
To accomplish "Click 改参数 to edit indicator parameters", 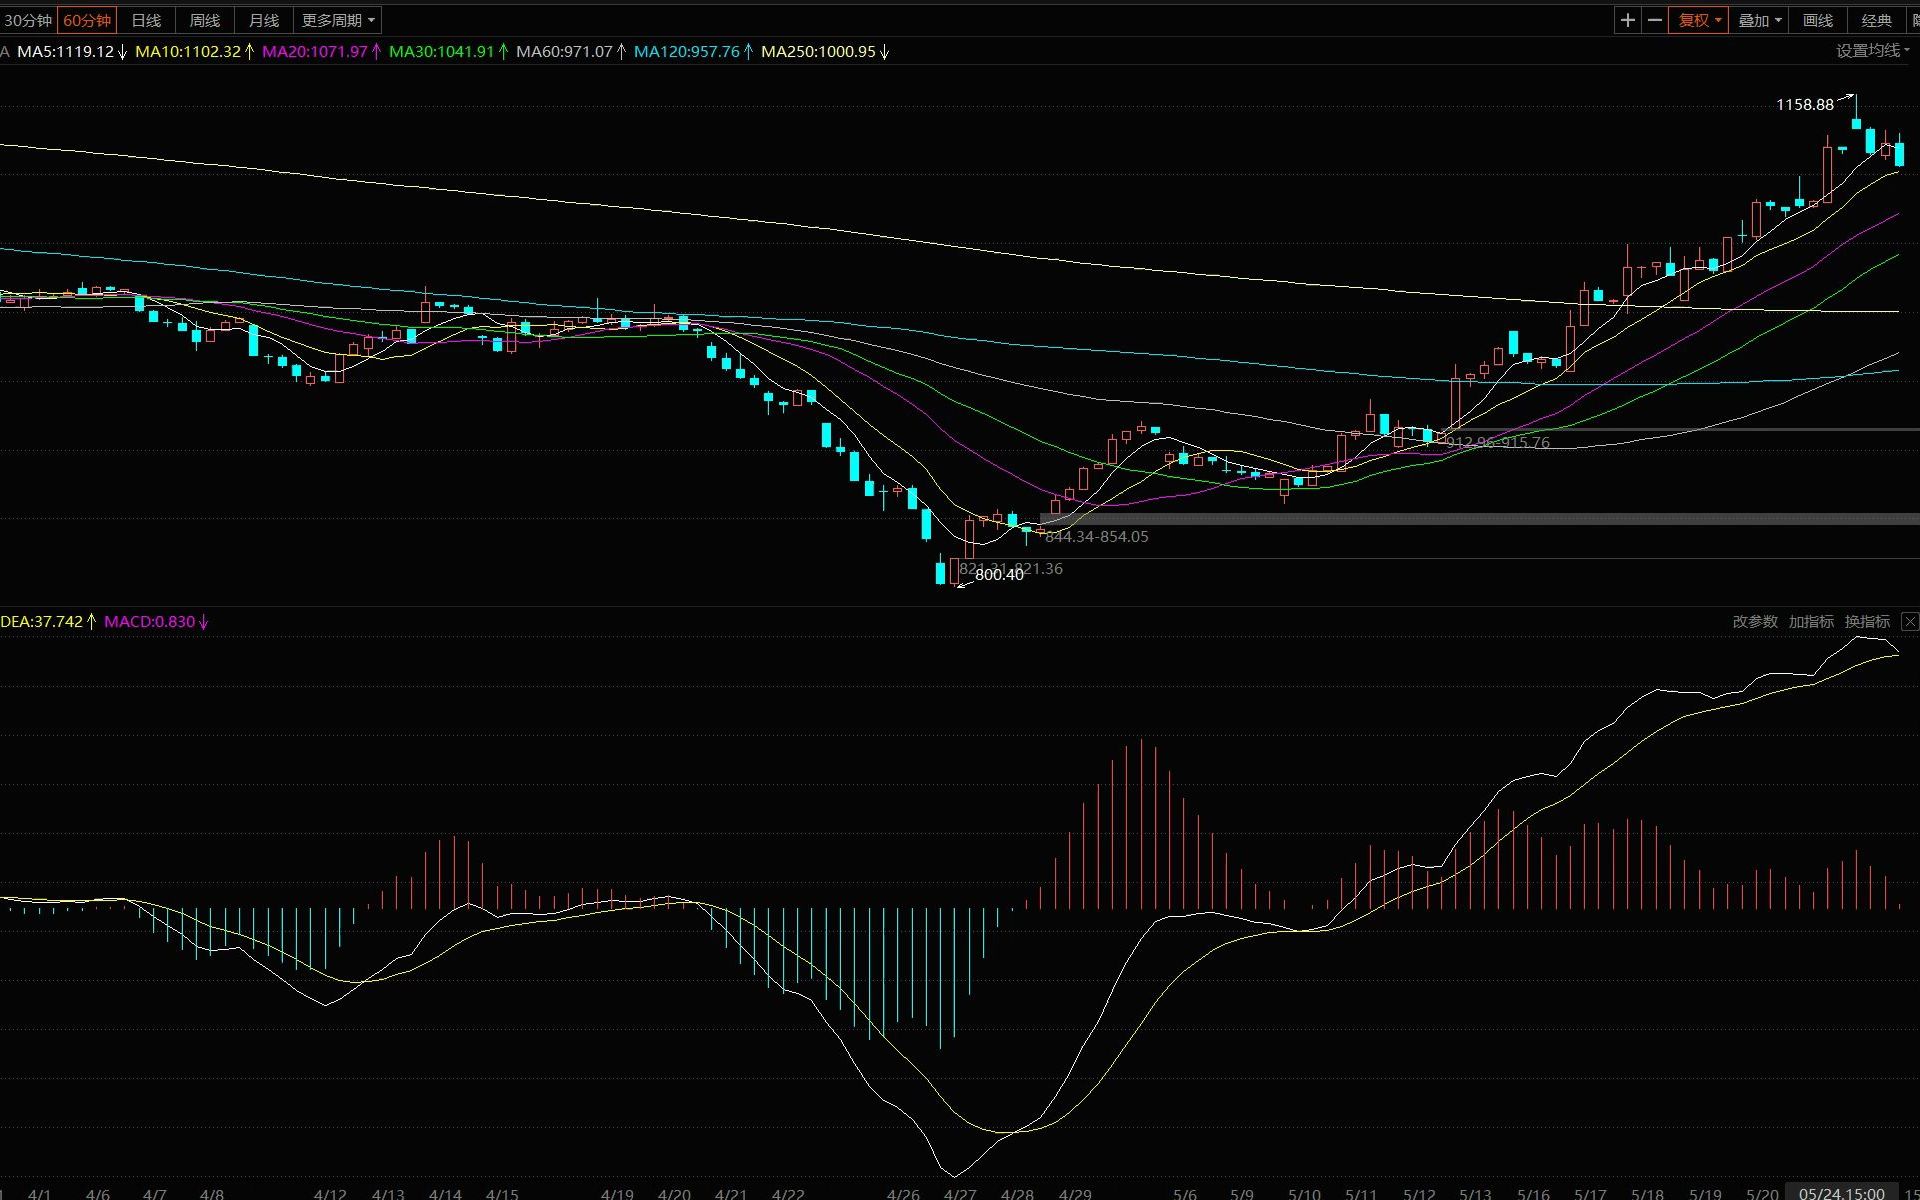I will pos(1755,622).
